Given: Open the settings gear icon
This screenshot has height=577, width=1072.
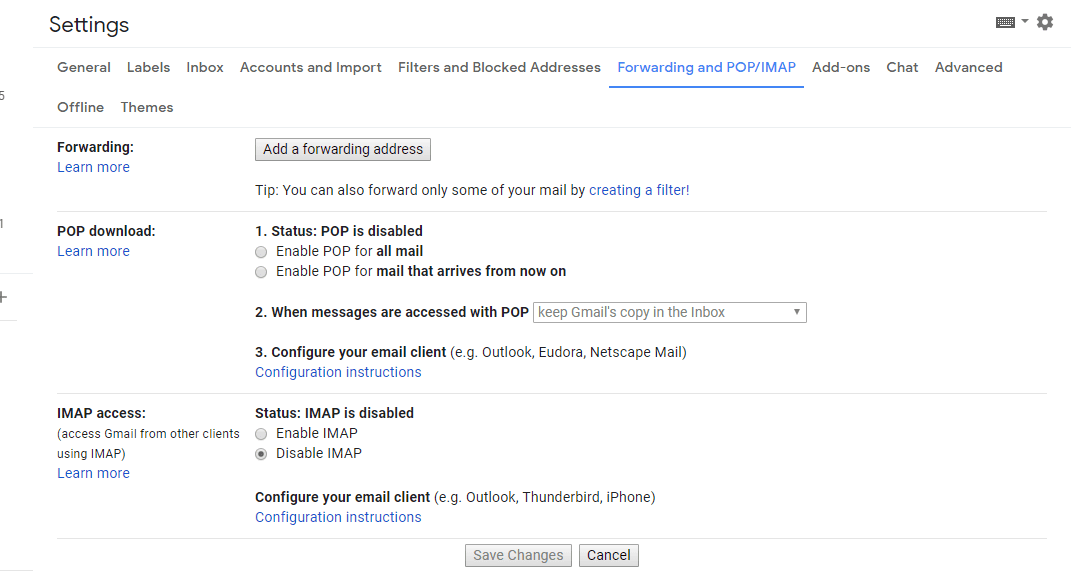Looking at the screenshot, I should [x=1045, y=23].
